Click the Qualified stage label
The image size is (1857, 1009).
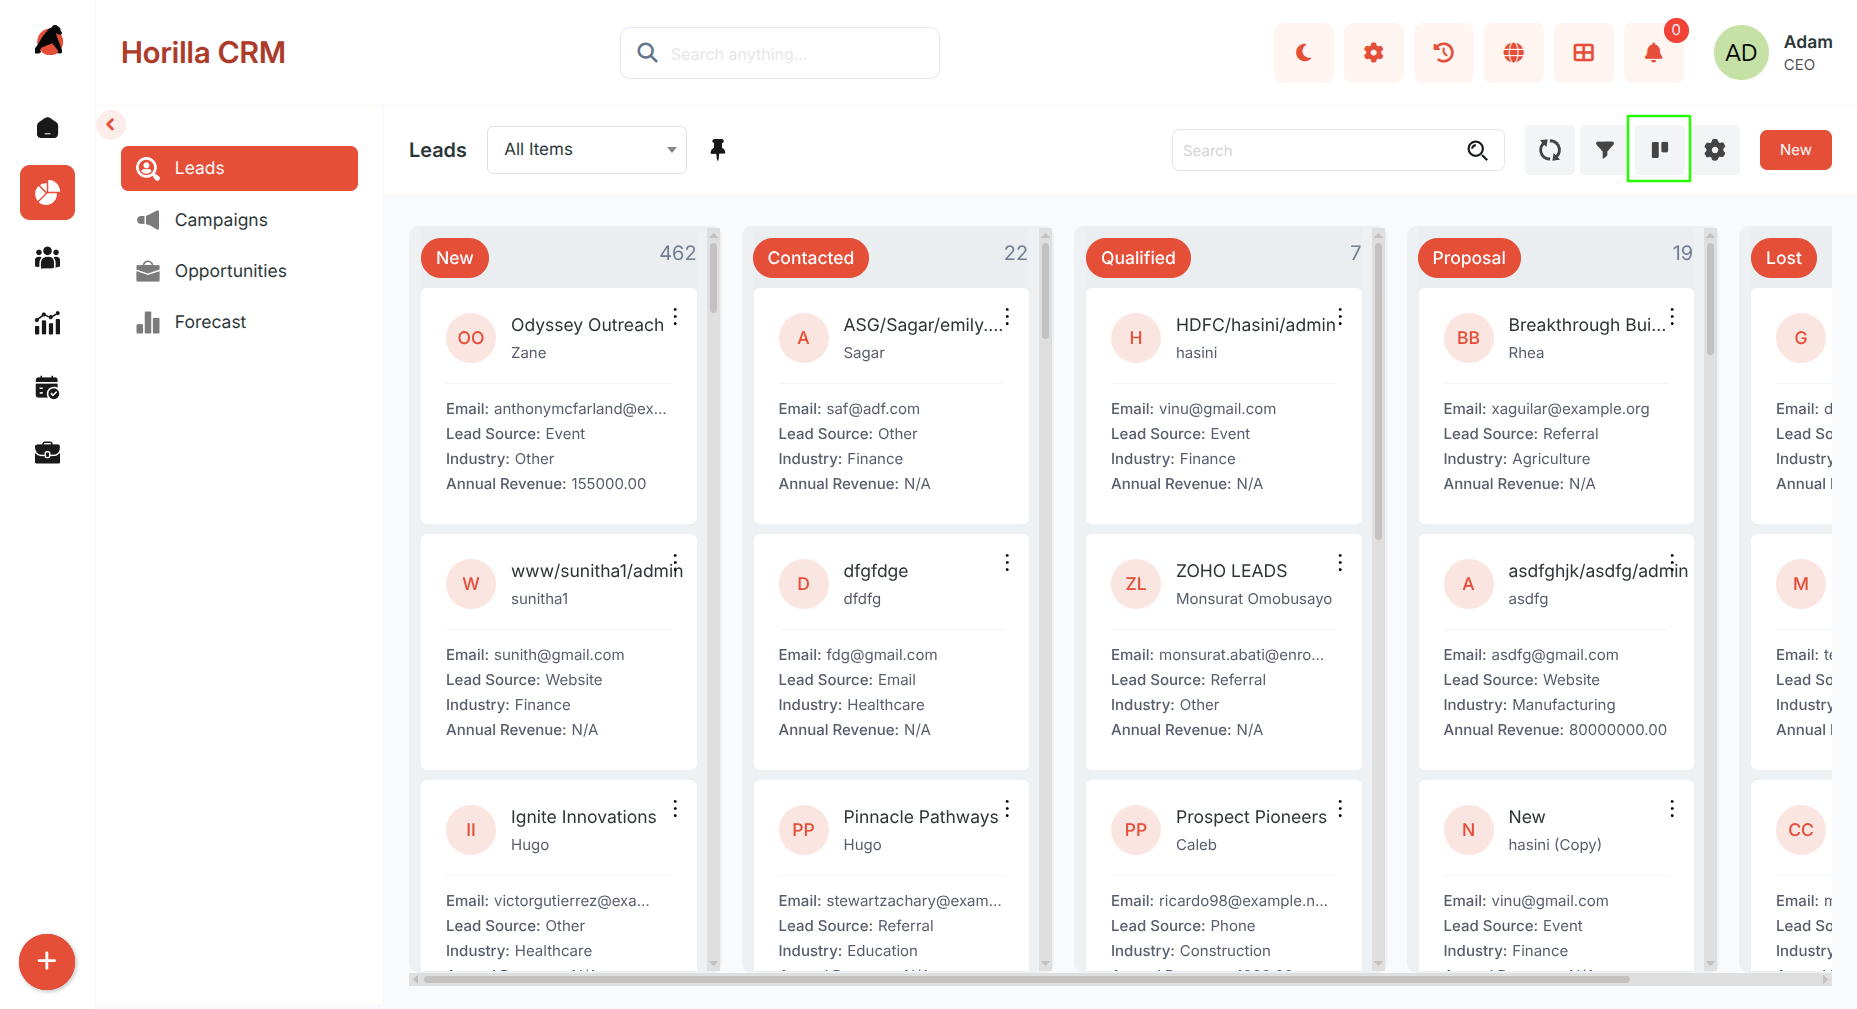click(x=1138, y=258)
